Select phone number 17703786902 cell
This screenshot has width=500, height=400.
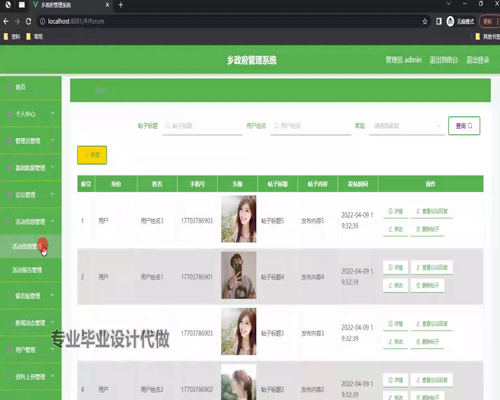point(197,390)
